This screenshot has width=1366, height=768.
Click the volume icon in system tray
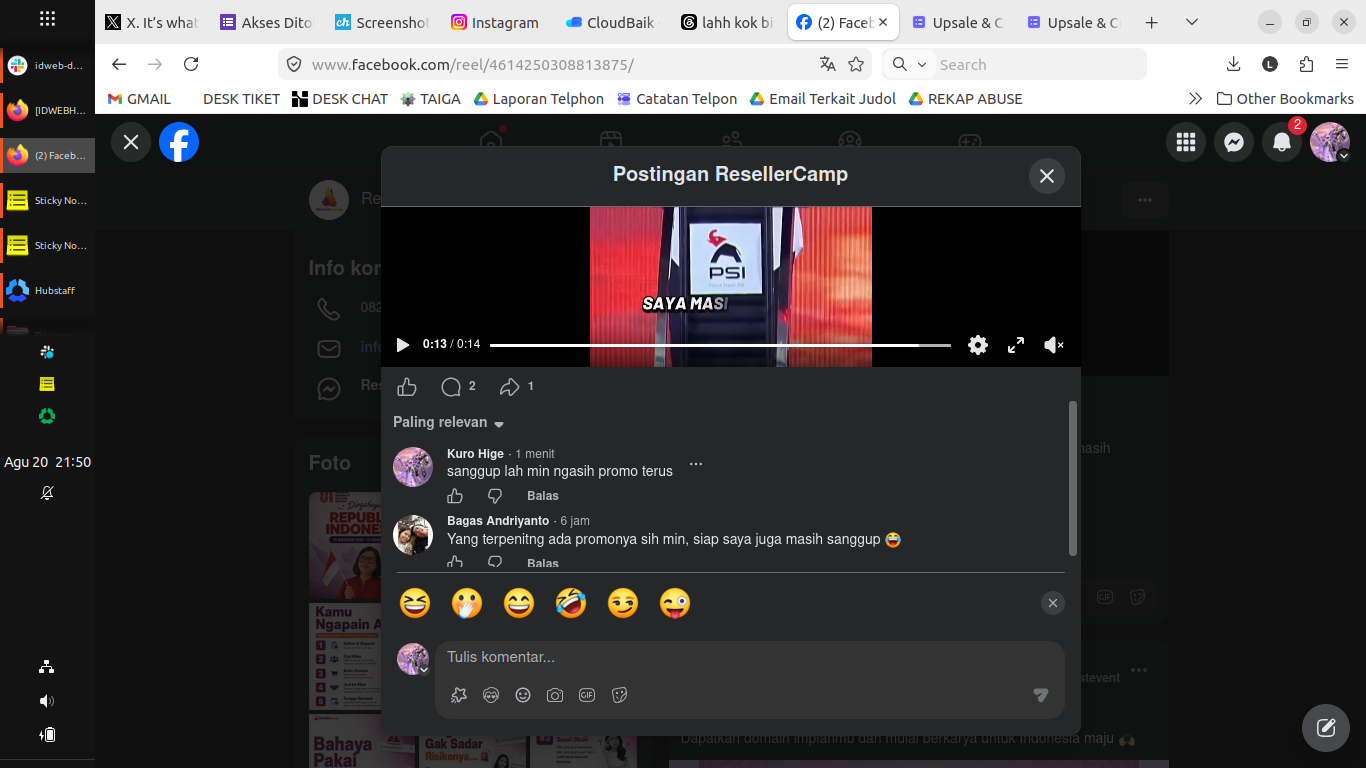[47, 701]
